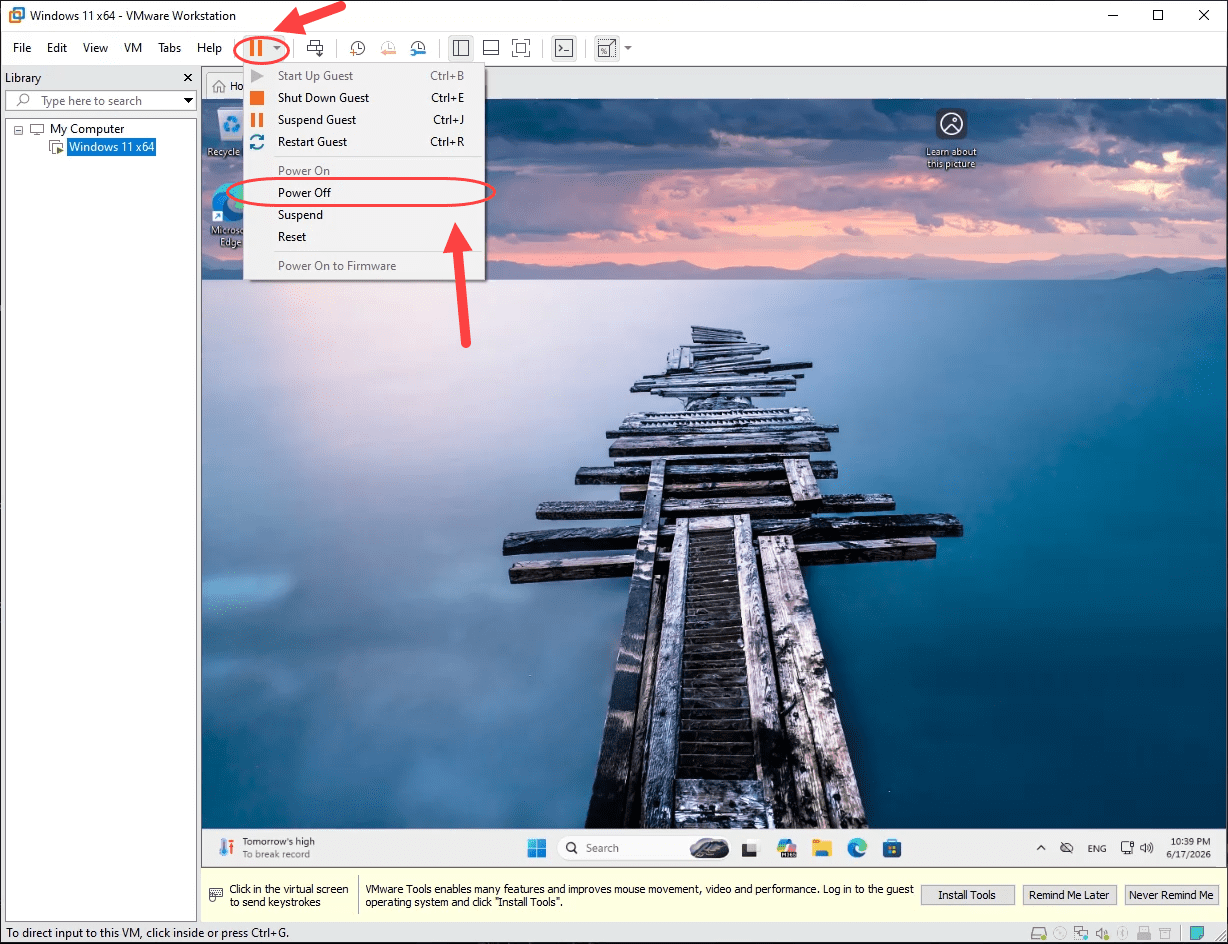Open the weather widget Tomorrow's high
Screen dimensions: 1228x944
pyautogui.click(x=266, y=848)
